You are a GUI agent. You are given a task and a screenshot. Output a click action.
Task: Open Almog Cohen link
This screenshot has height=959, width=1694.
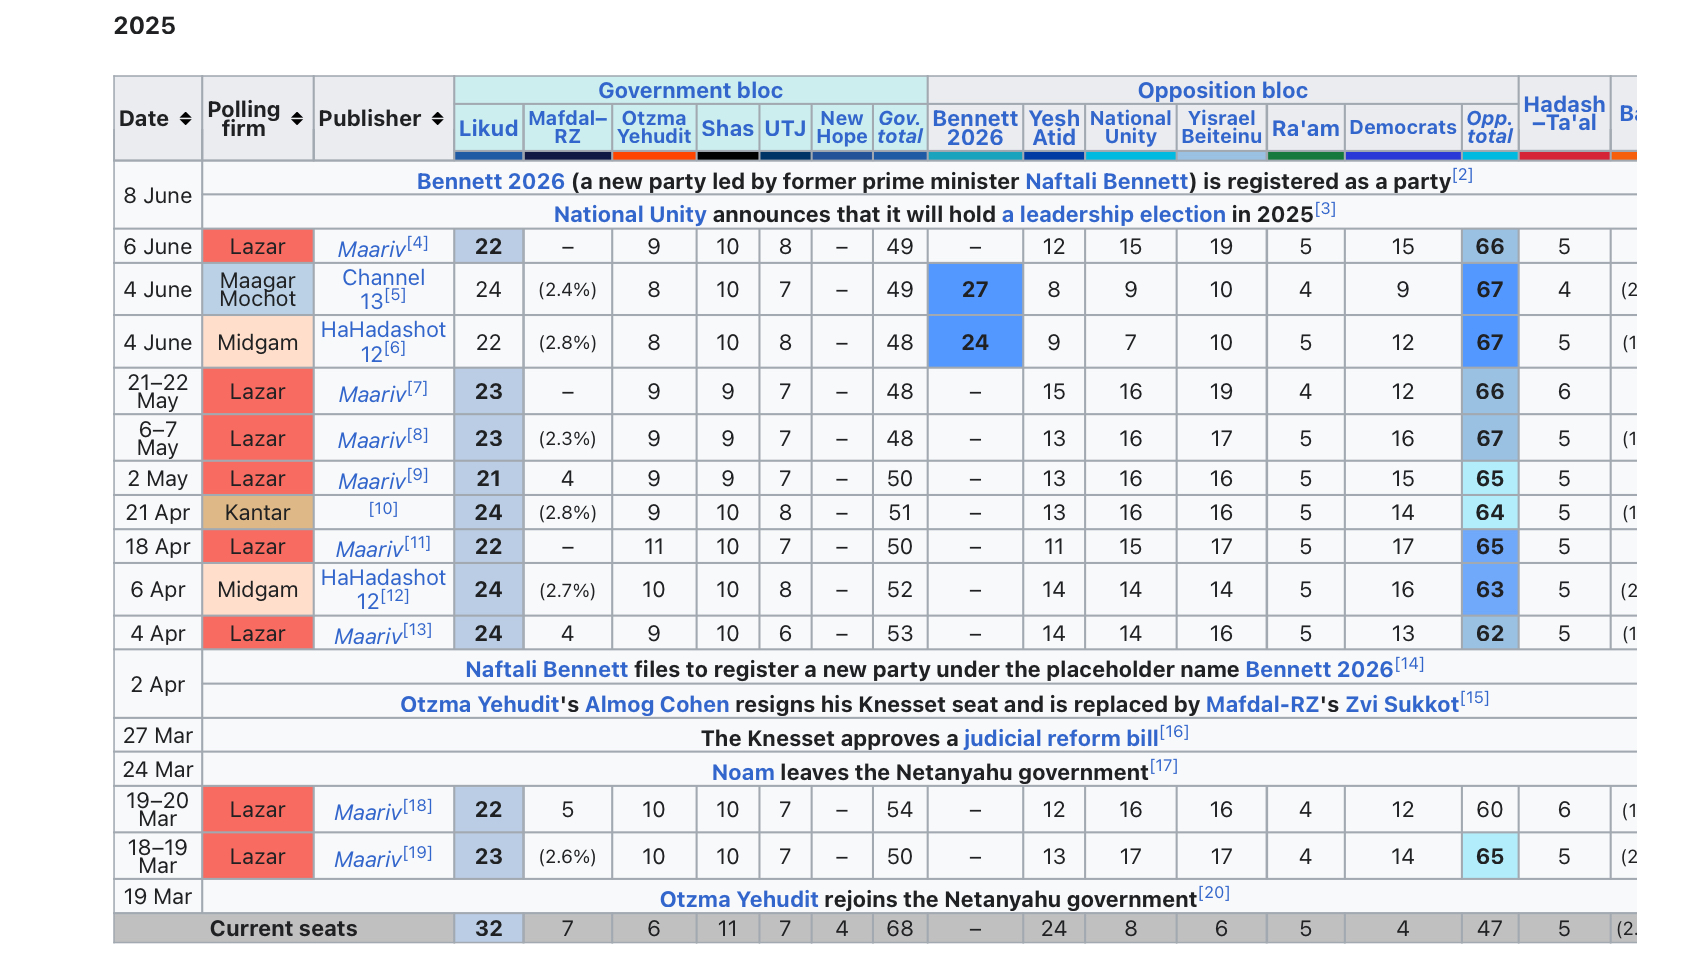coord(657,705)
